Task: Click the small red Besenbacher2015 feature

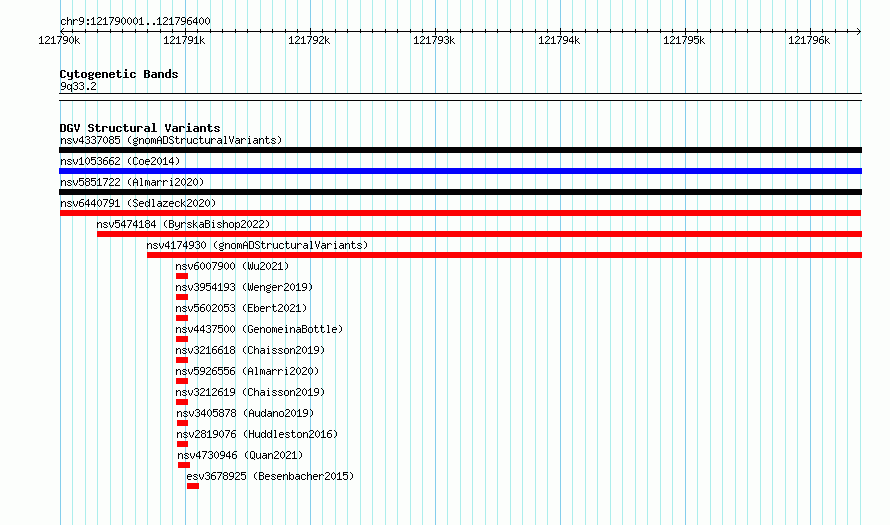Action: coord(193,486)
